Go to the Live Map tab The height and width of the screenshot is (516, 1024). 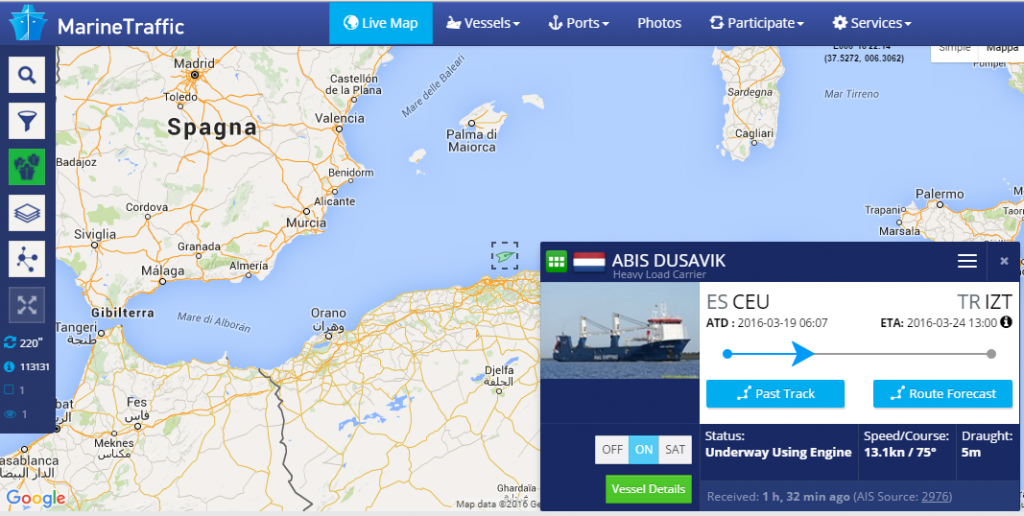click(x=381, y=23)
